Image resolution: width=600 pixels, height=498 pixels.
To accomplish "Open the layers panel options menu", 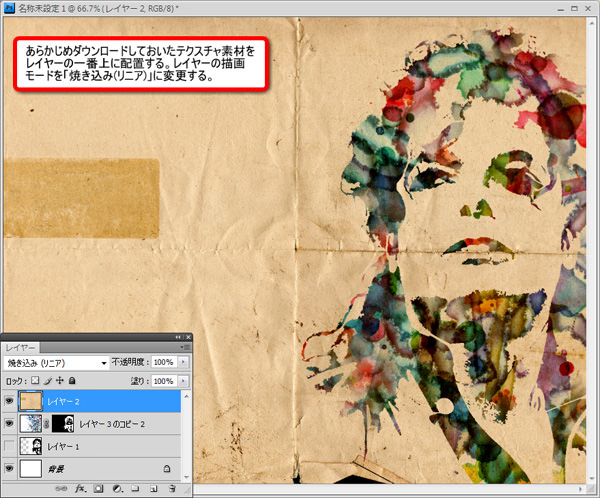I will click(185, 347).
